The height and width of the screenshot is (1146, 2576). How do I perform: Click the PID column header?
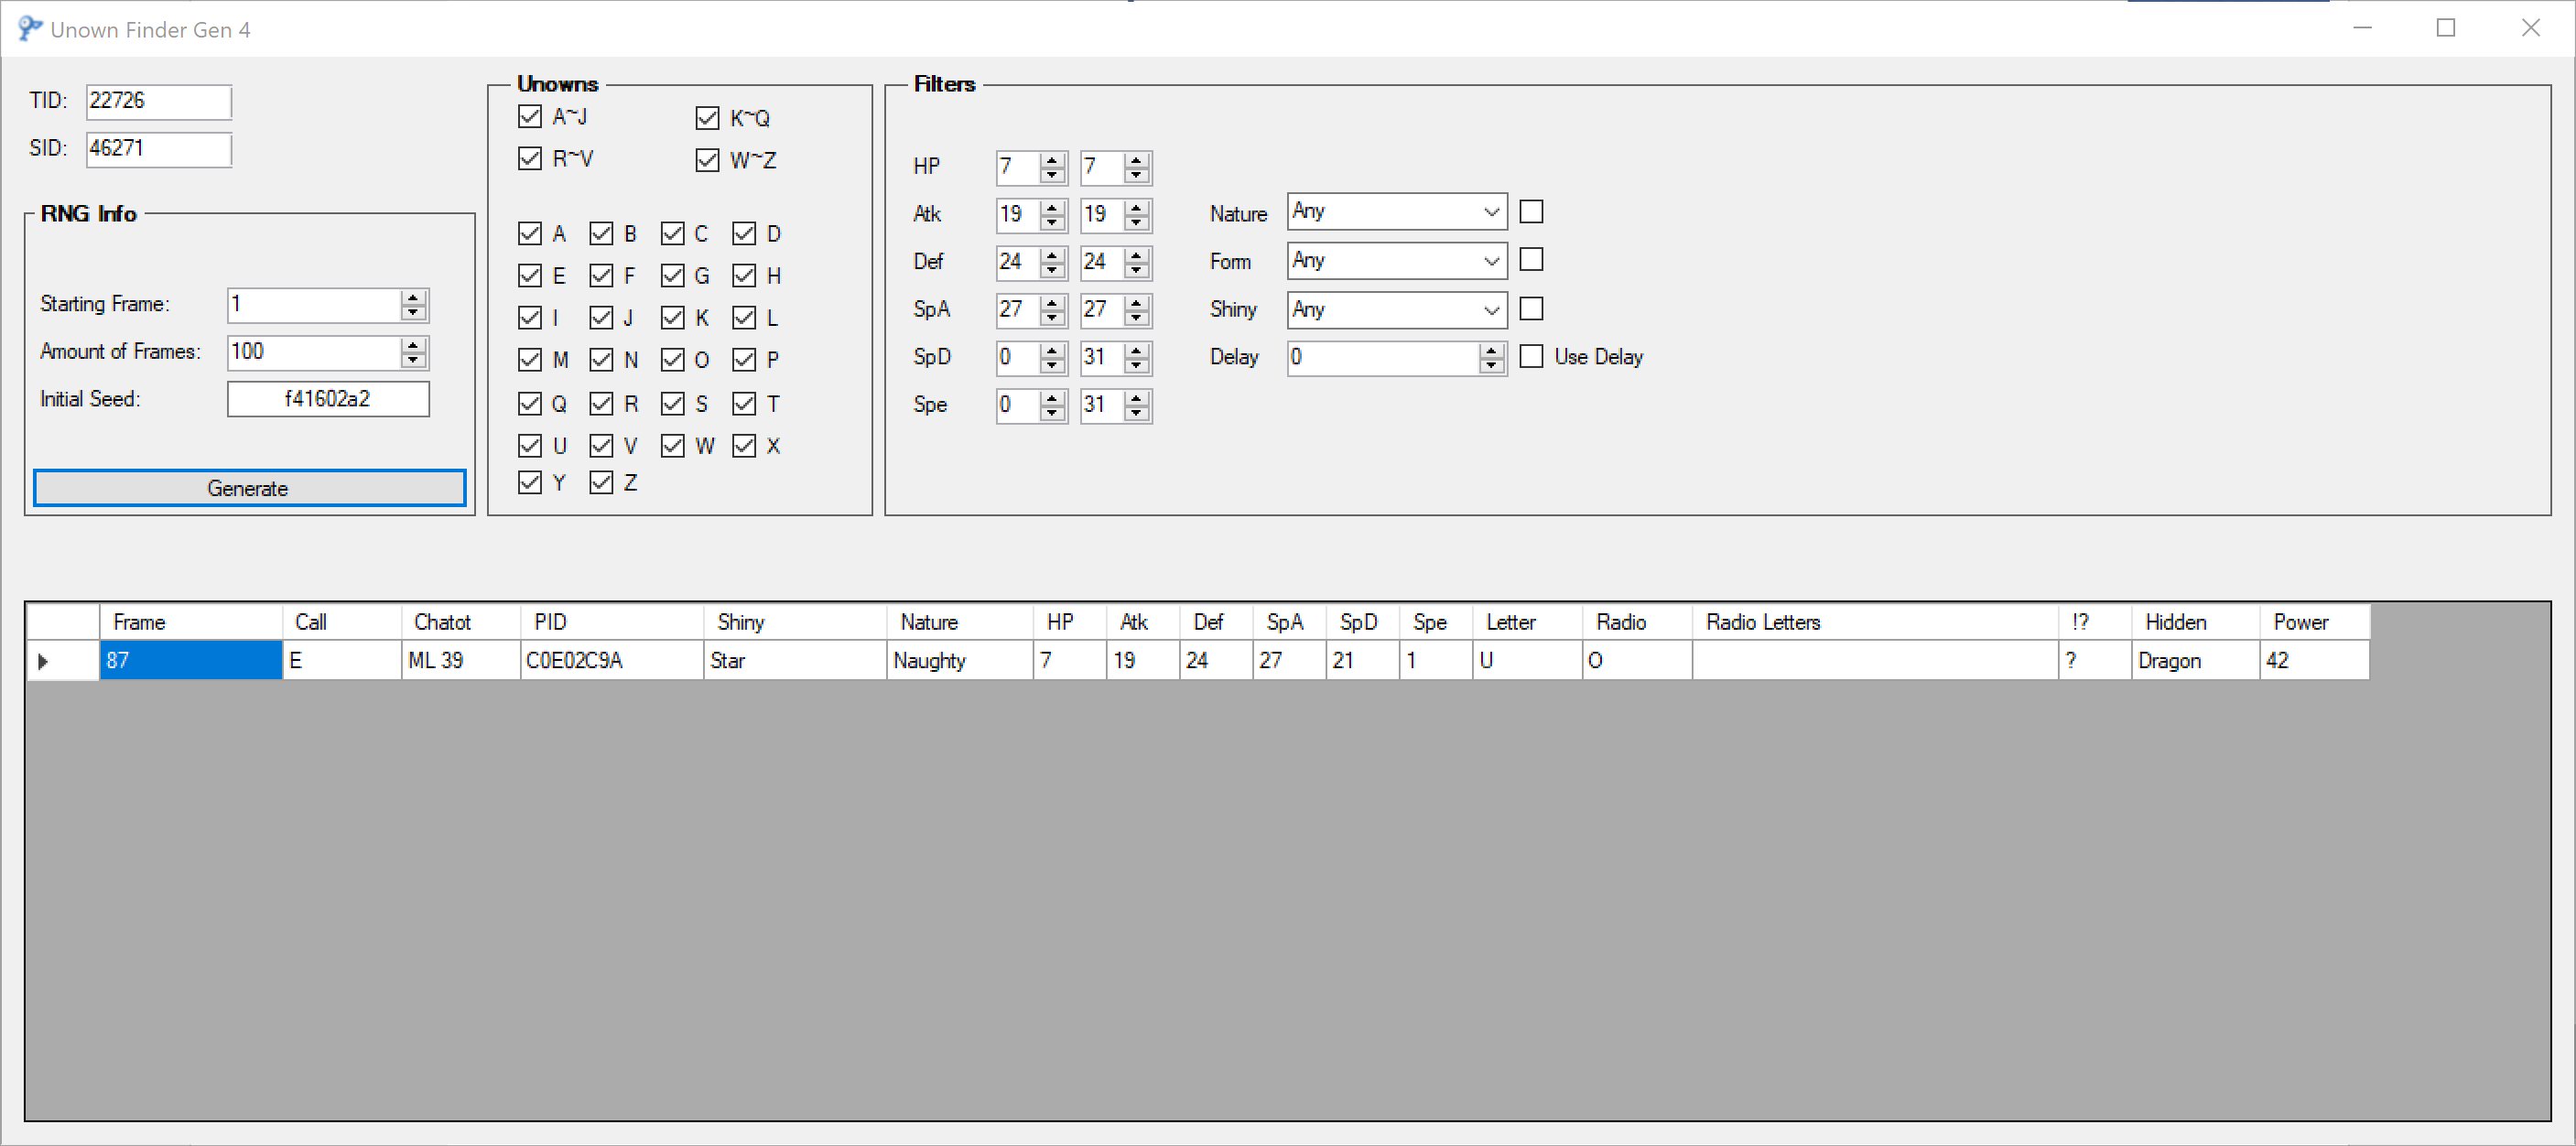[612, 622]
